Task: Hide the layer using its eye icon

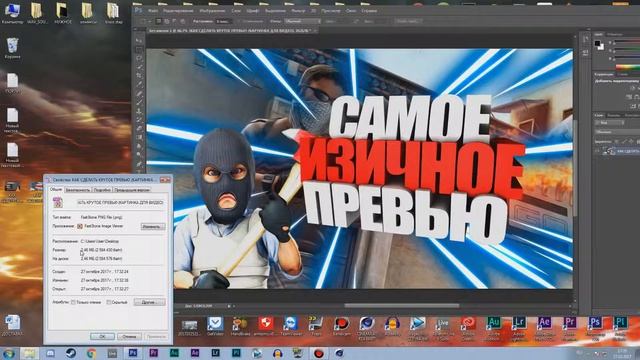Action: click(x=598, y=151)
